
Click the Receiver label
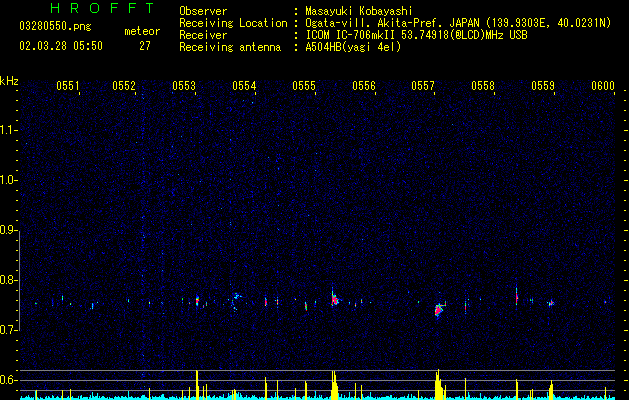tap(203, 35)
